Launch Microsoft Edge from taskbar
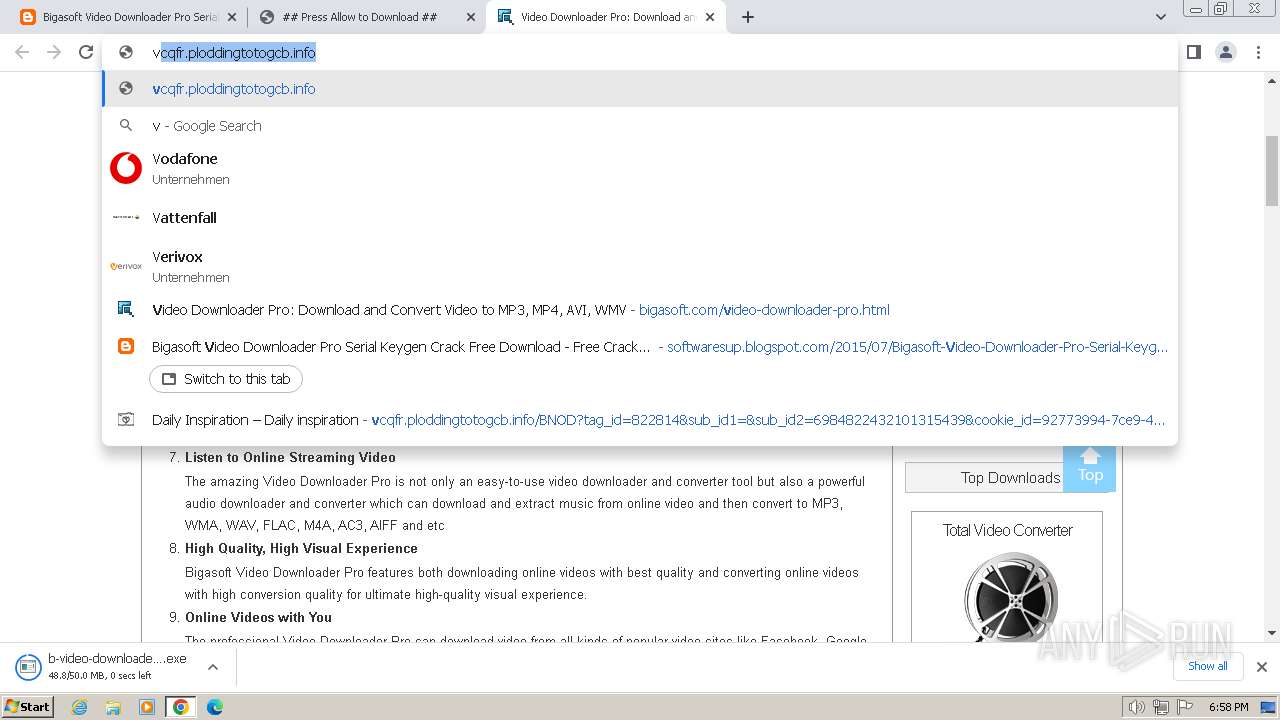1280x720 pixels. 215,707
